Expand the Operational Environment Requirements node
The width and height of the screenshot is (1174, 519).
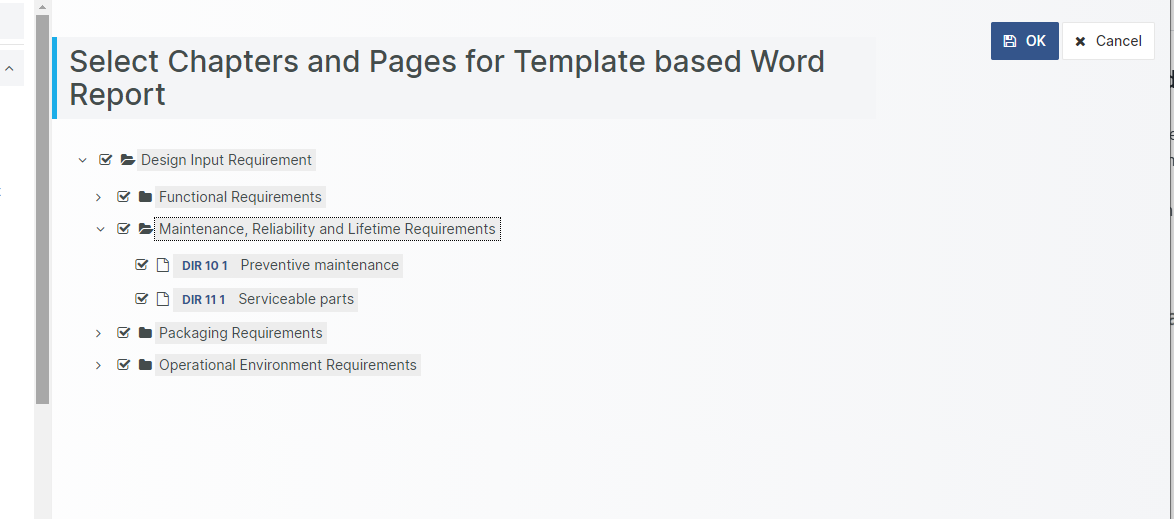[x=99, y=365]
